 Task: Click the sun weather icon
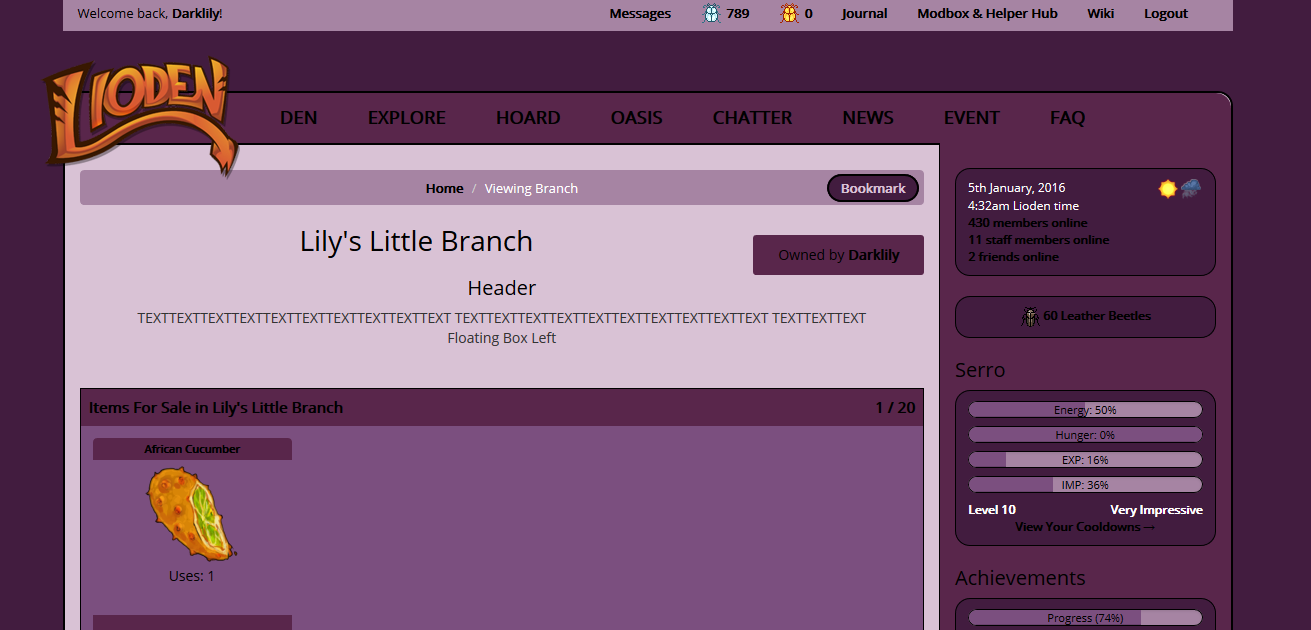[x=1167, y=188]
